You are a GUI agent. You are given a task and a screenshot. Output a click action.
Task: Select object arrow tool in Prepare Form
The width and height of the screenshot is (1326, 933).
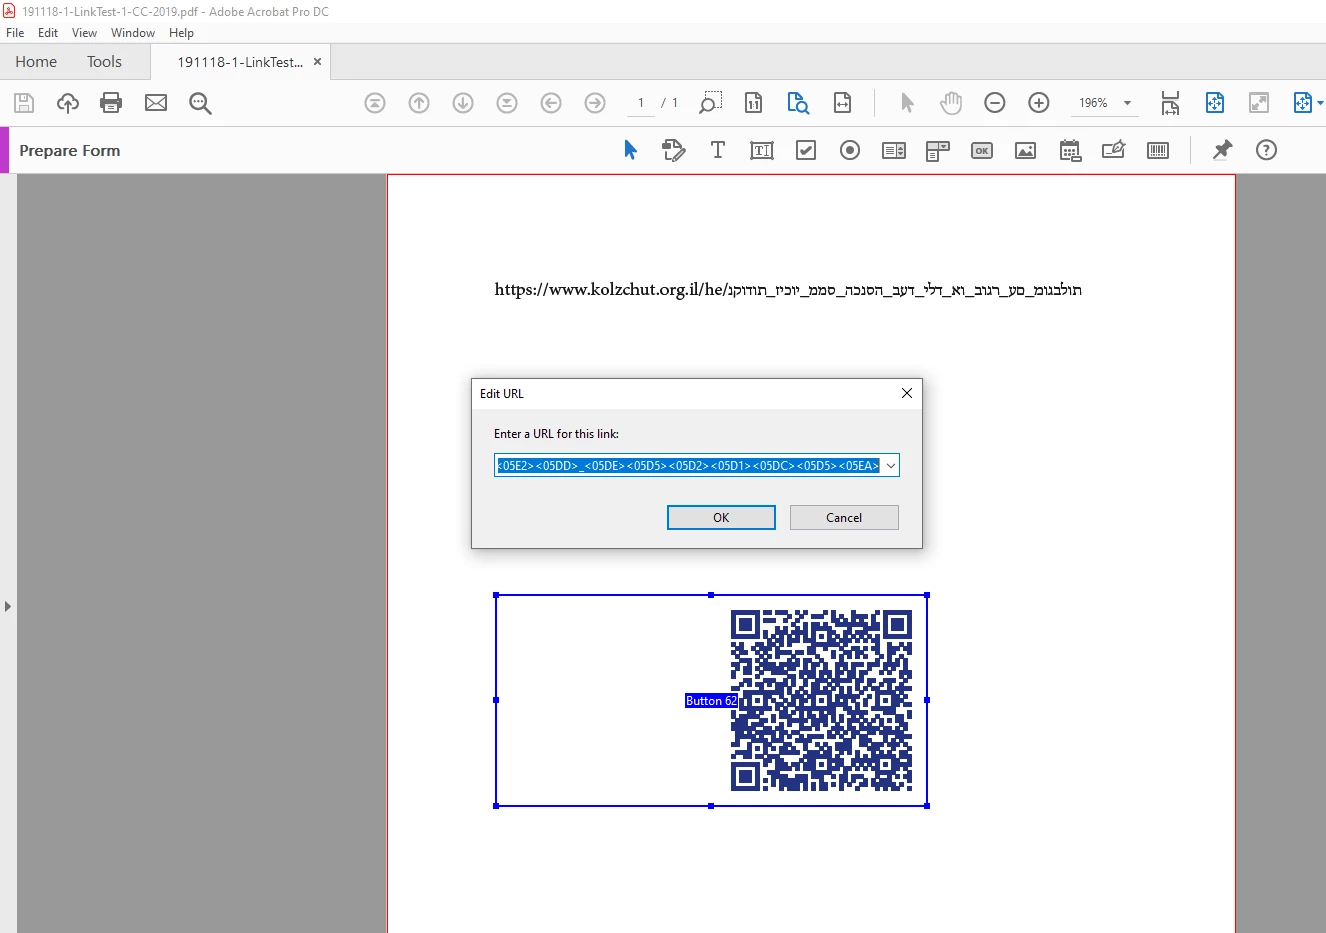click(x=630, y=150)
